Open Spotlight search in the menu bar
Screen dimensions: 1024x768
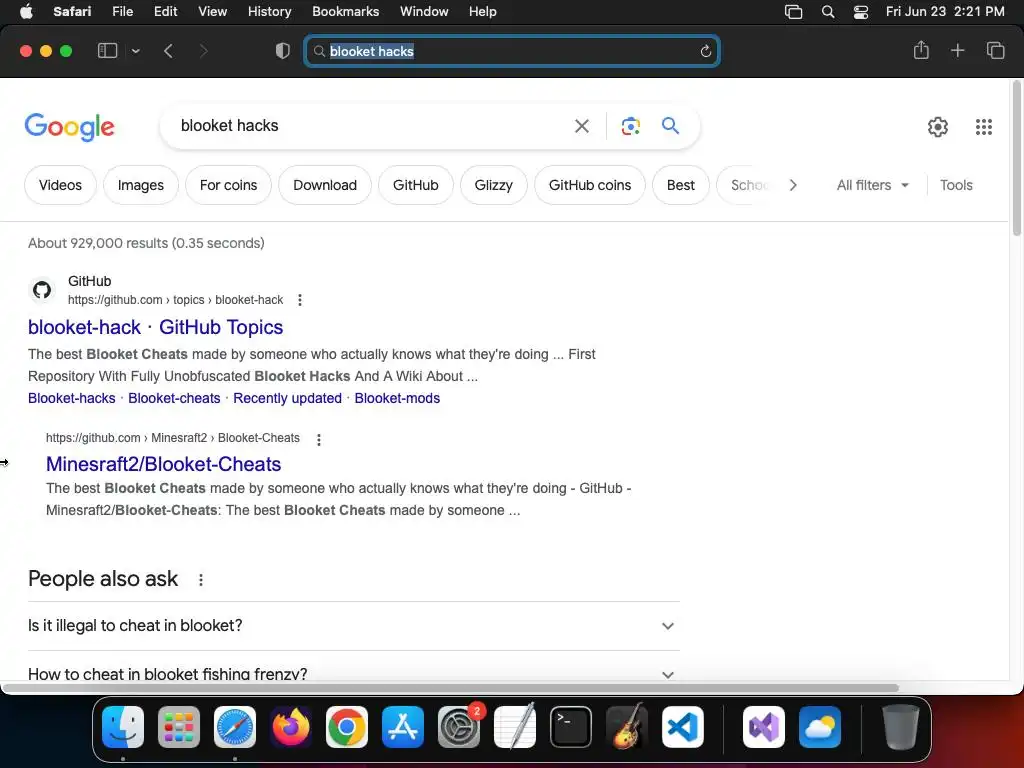[827, 12]
